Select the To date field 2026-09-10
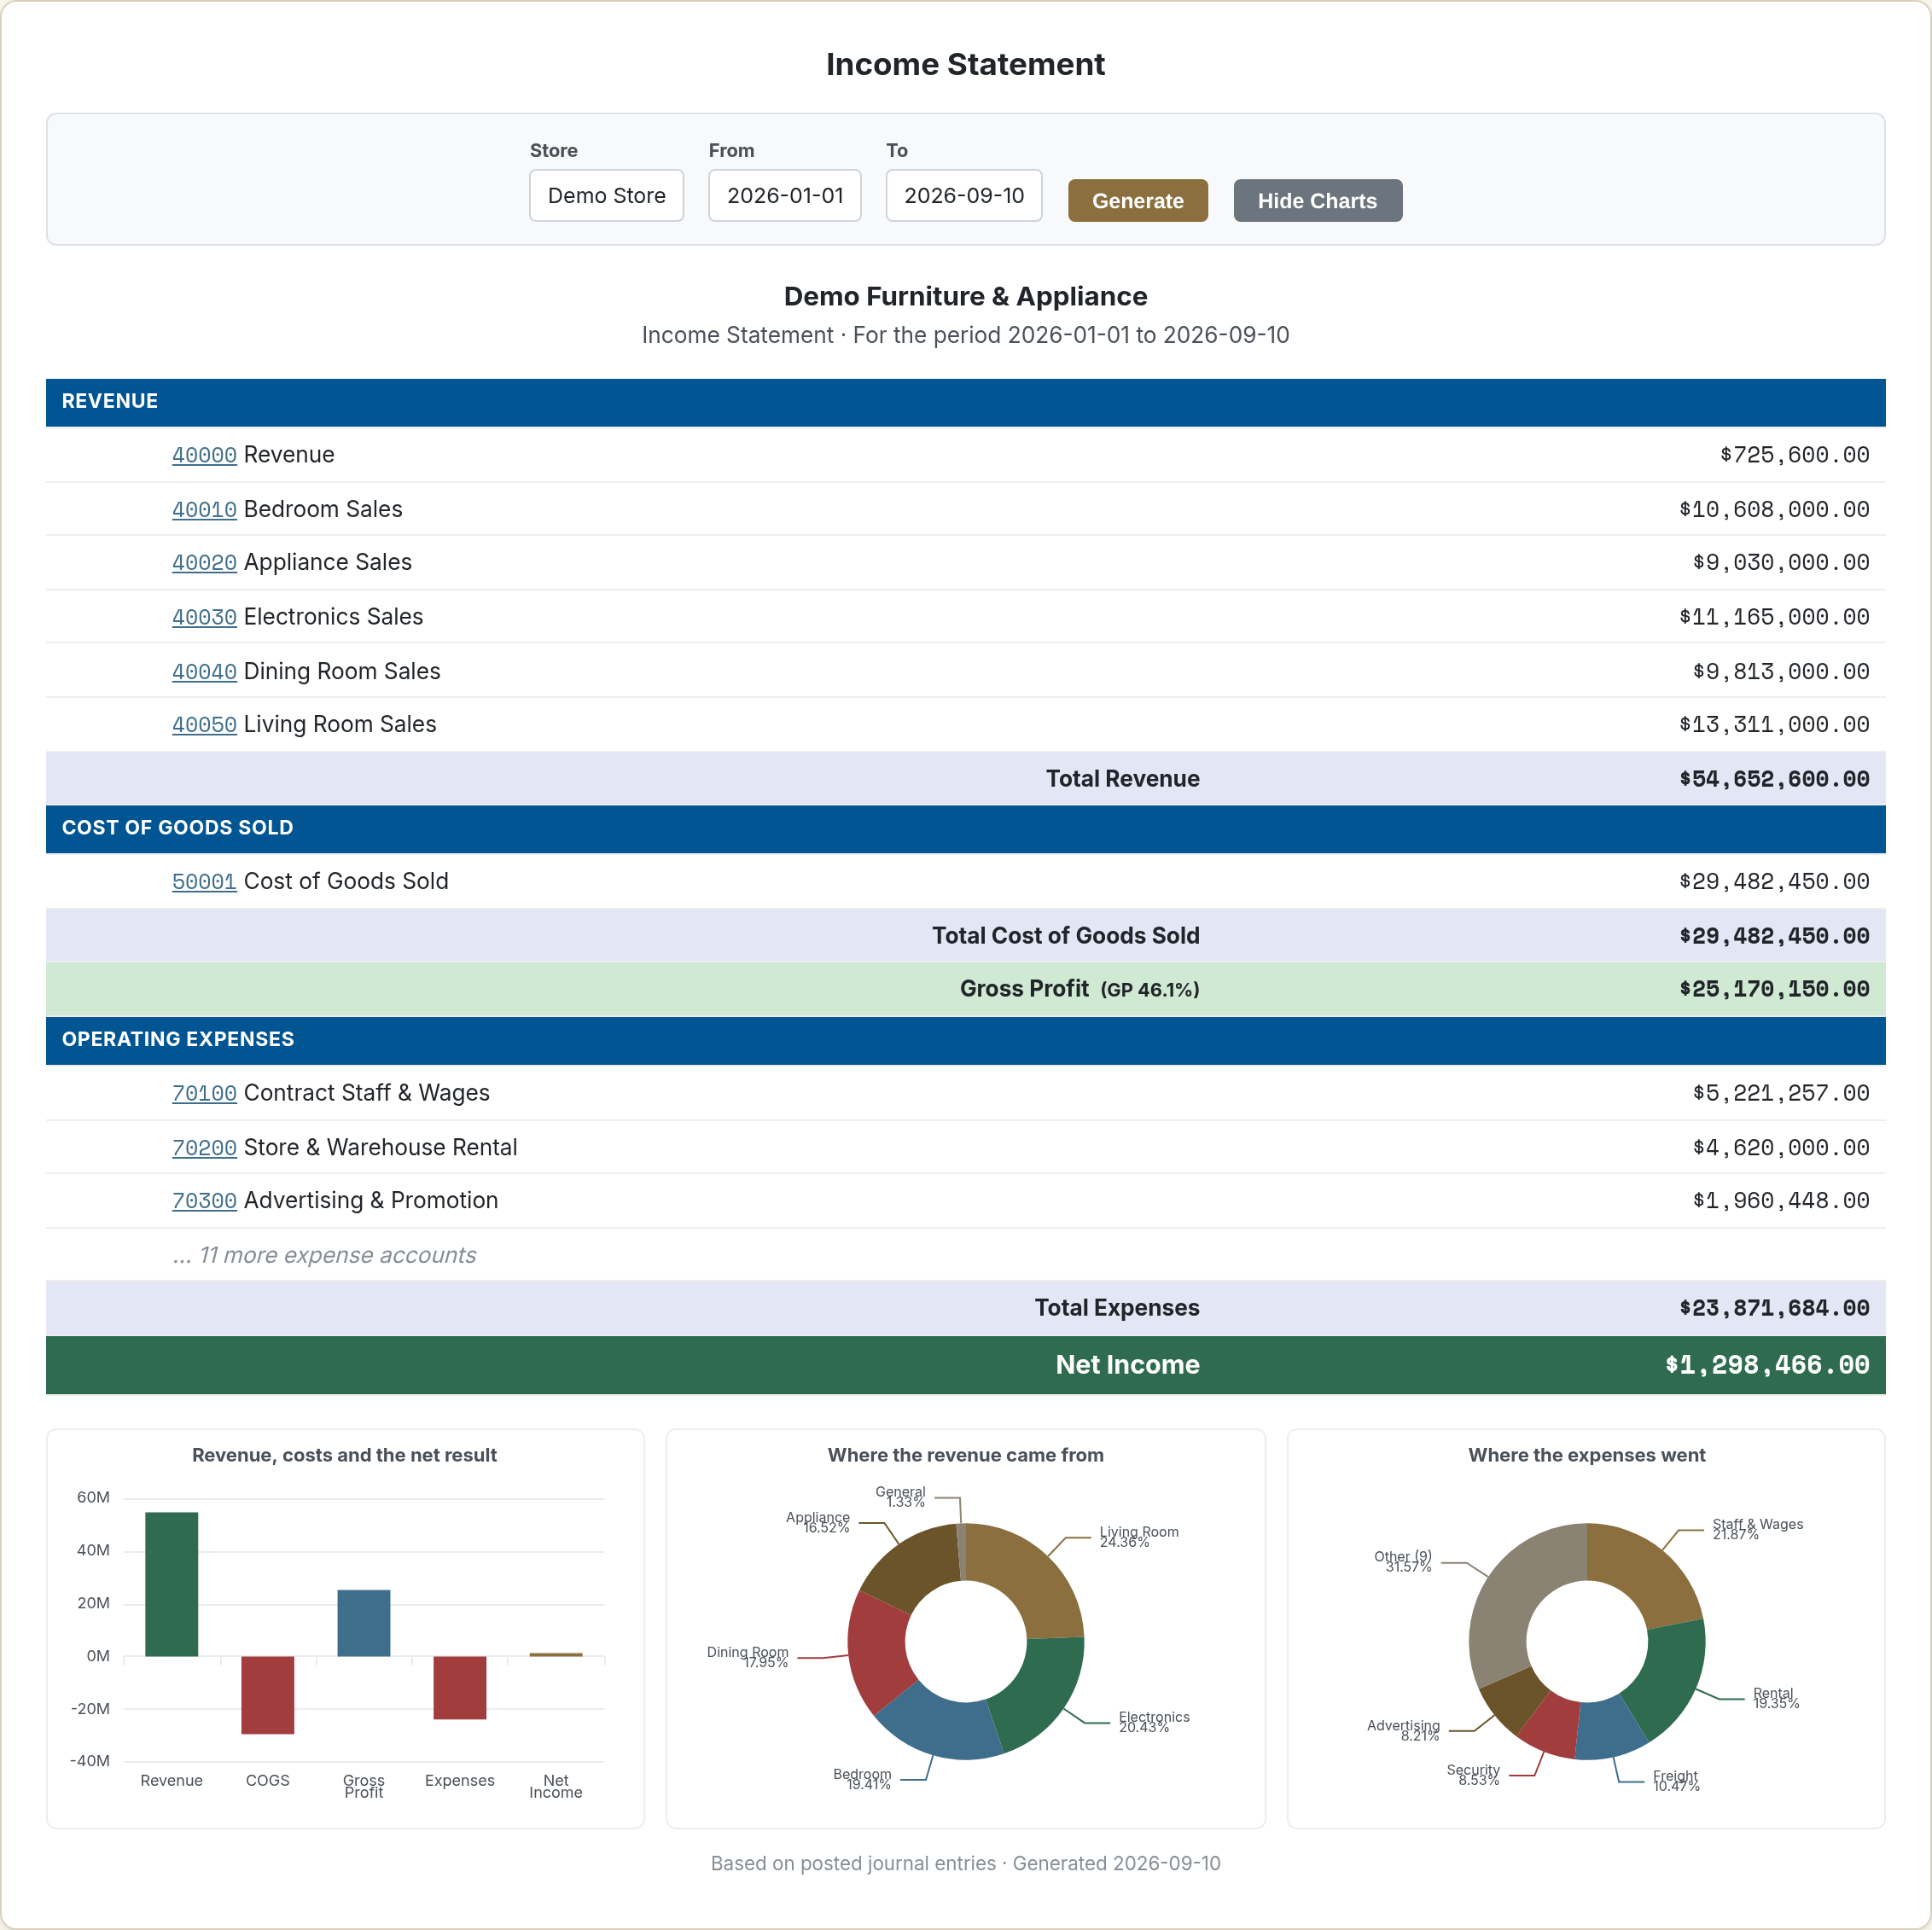 click(963, 196)
